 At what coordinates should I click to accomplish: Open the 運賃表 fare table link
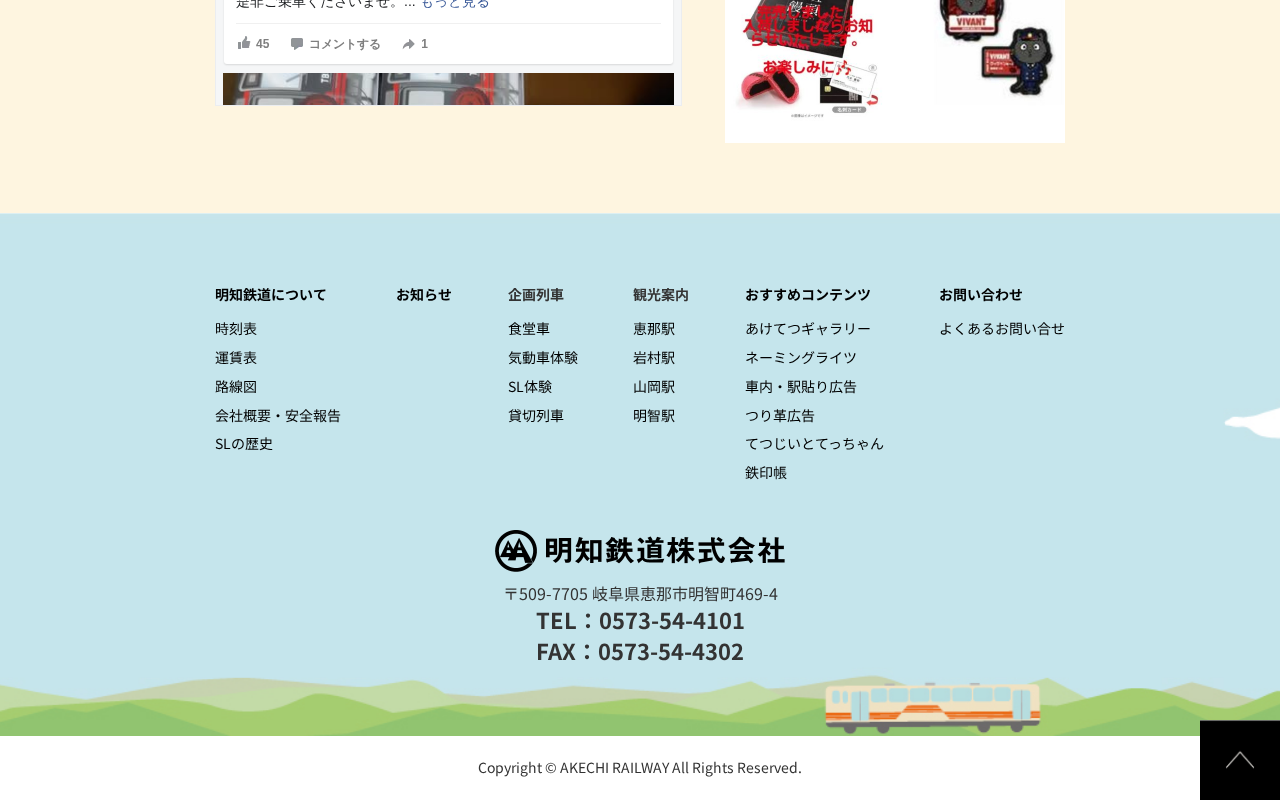tap(236, 357)
